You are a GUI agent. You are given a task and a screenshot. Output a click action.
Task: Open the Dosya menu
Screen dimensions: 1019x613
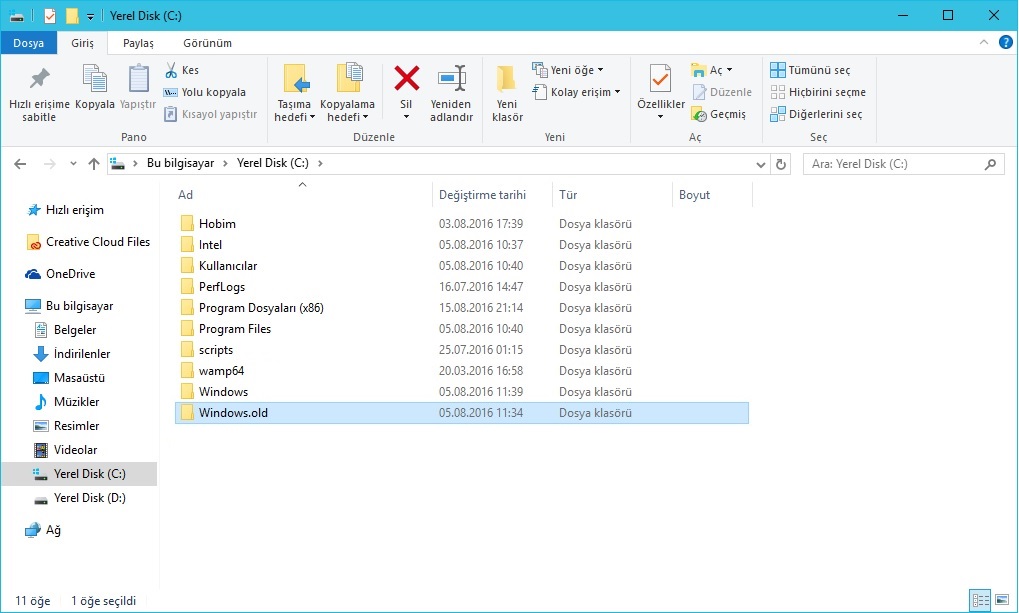(28, 43)
